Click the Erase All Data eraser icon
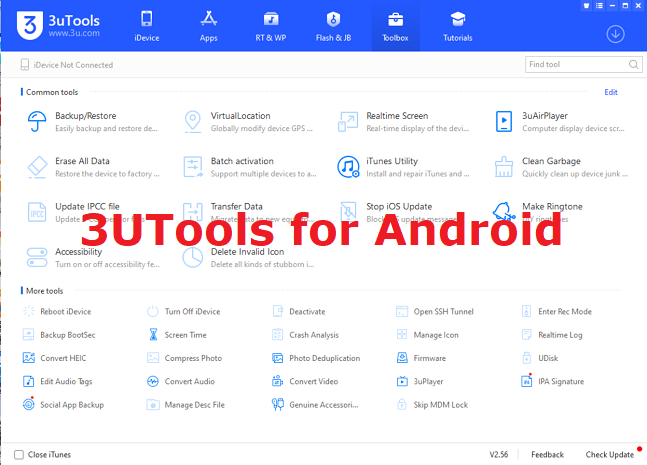Viewport: 647px width, 465px height. (37, 167)
